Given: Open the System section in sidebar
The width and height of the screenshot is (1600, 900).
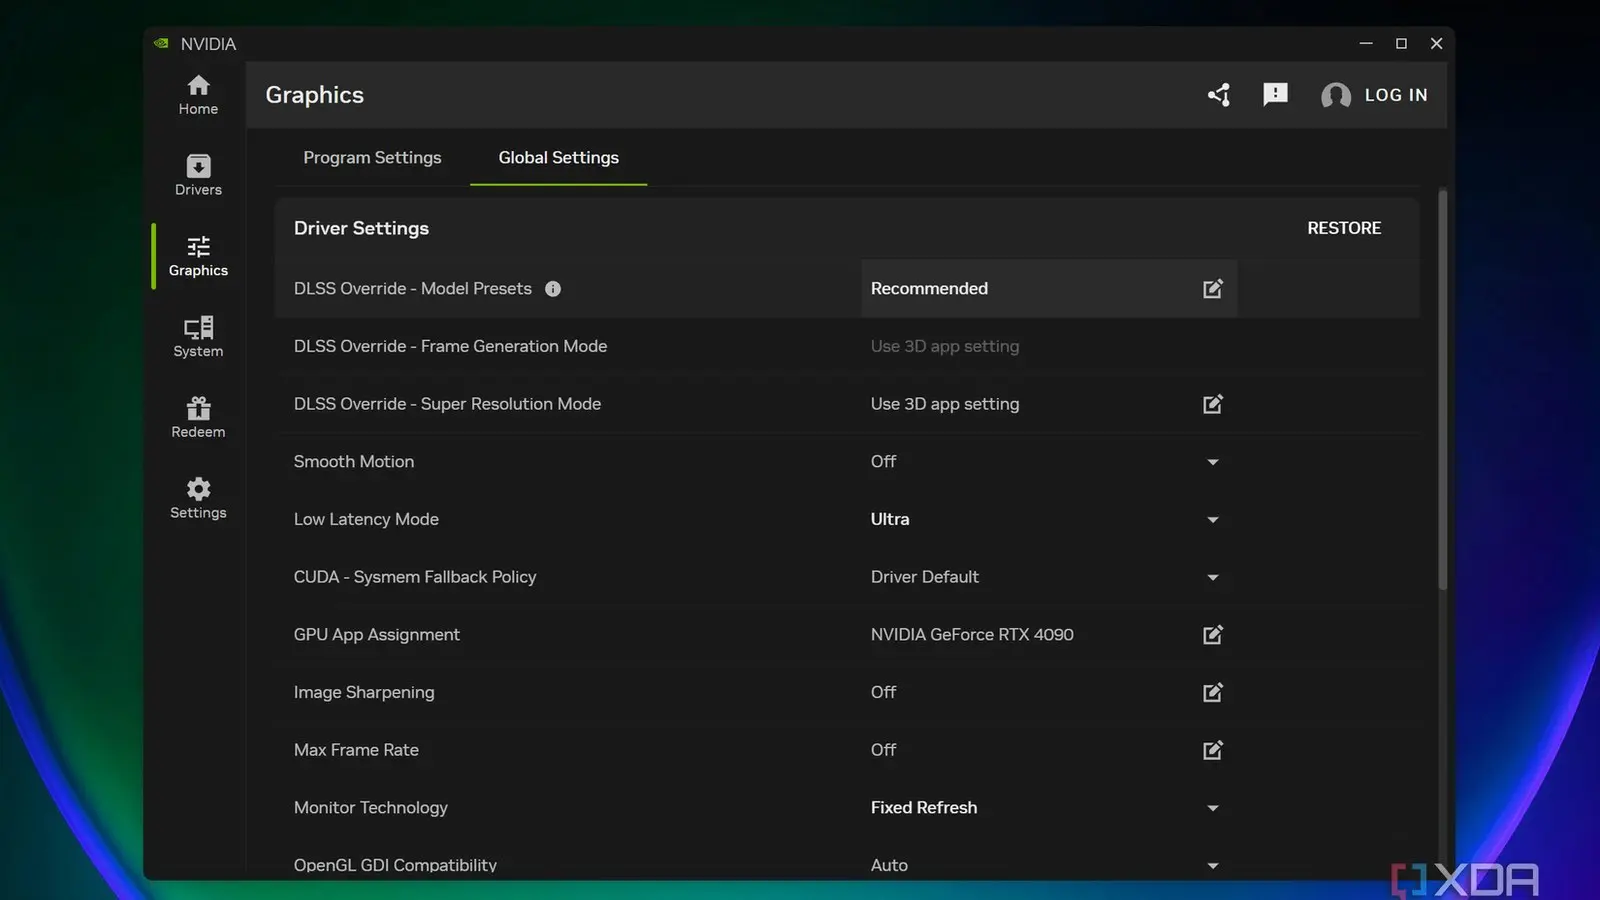Looking at the screenshot, I should click(x=198, y=337).
